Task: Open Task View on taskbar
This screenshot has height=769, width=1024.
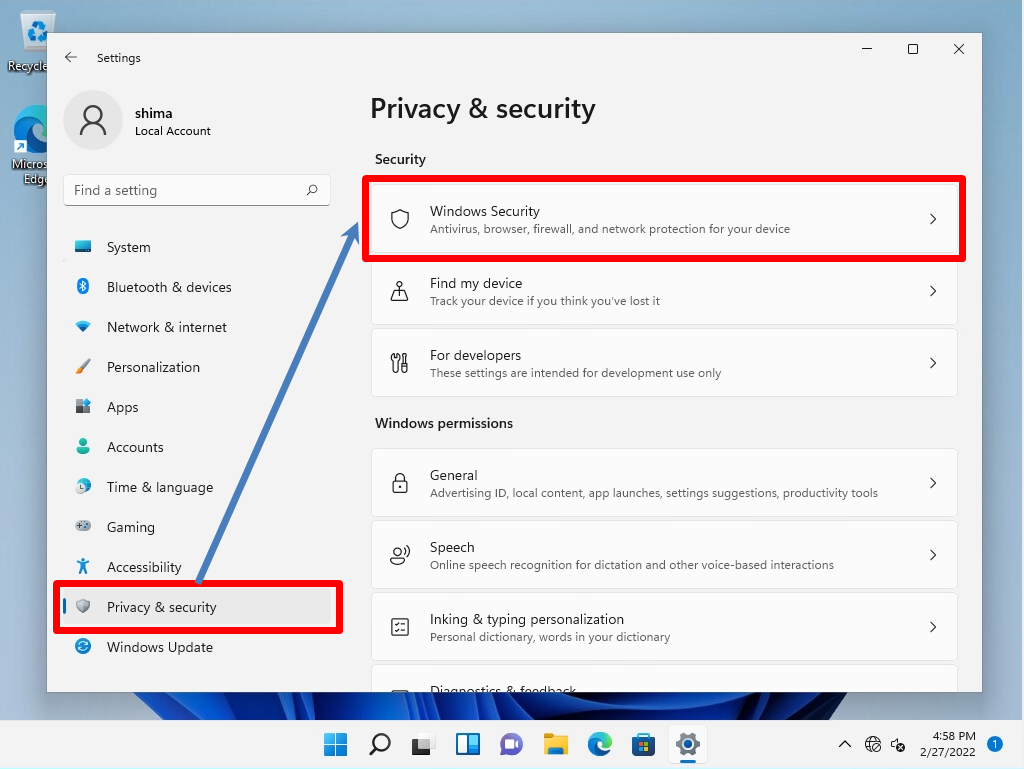Action: point(423,744)
